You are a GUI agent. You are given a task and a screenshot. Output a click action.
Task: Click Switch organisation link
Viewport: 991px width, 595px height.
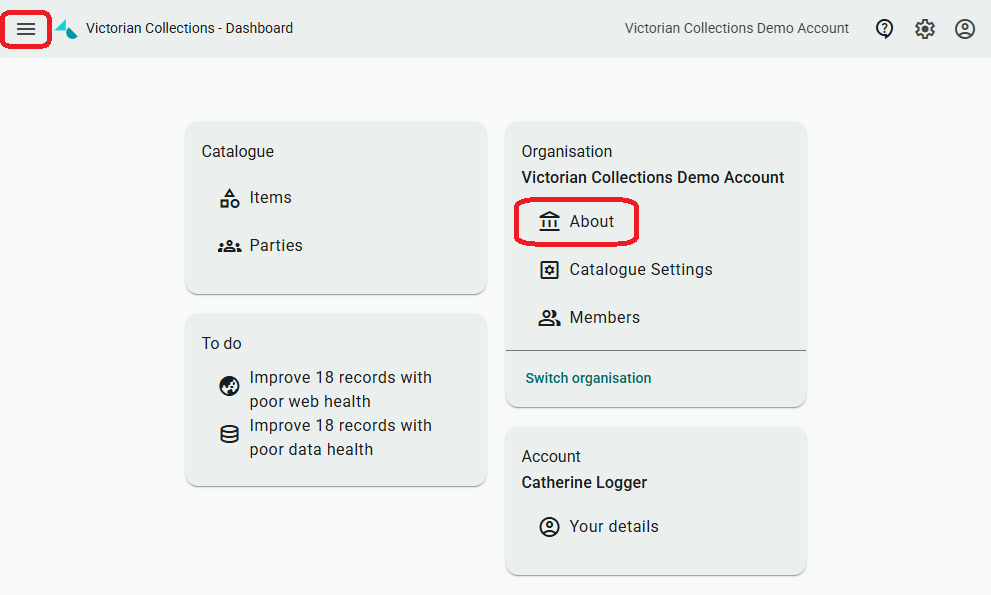[x=588, y=378]
